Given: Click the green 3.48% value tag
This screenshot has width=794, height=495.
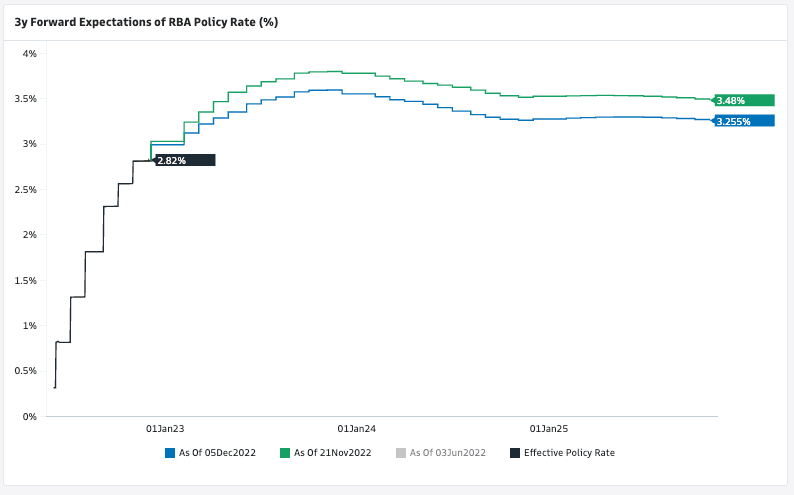Looking at the screenshot, I should pyautogui.click(x=744, y=100).
